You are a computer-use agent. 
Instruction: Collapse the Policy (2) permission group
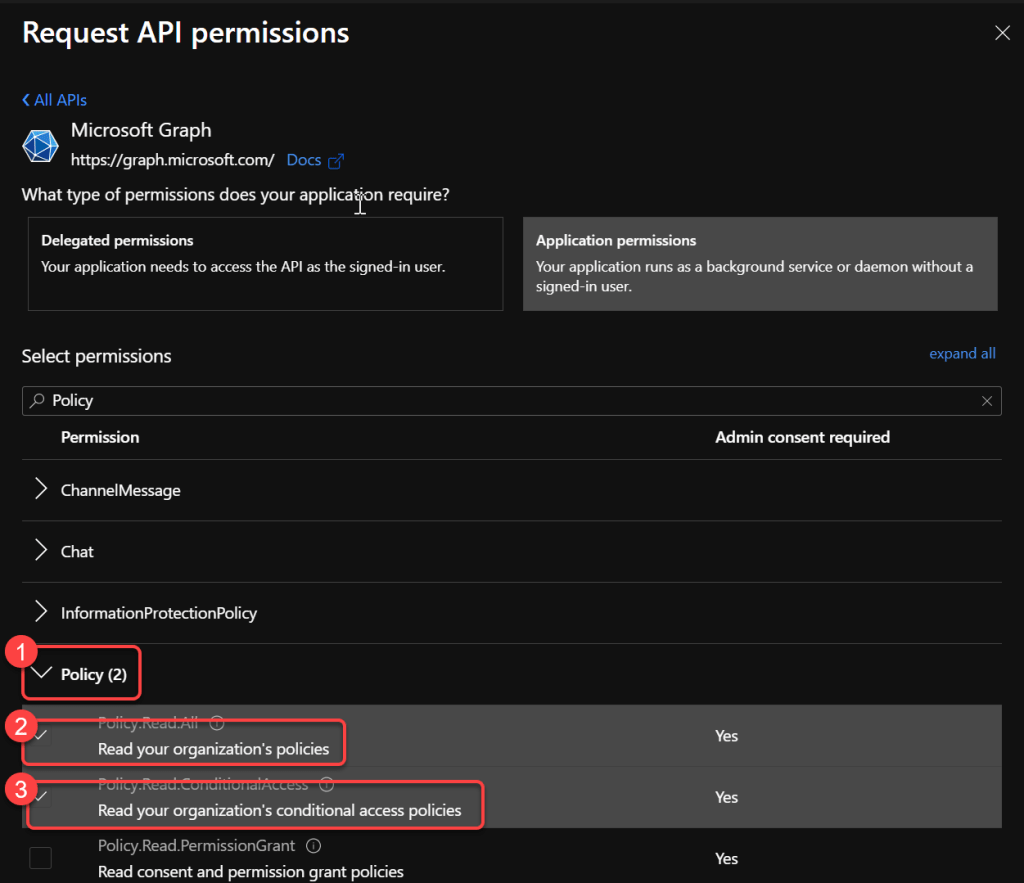coord(41,674)
